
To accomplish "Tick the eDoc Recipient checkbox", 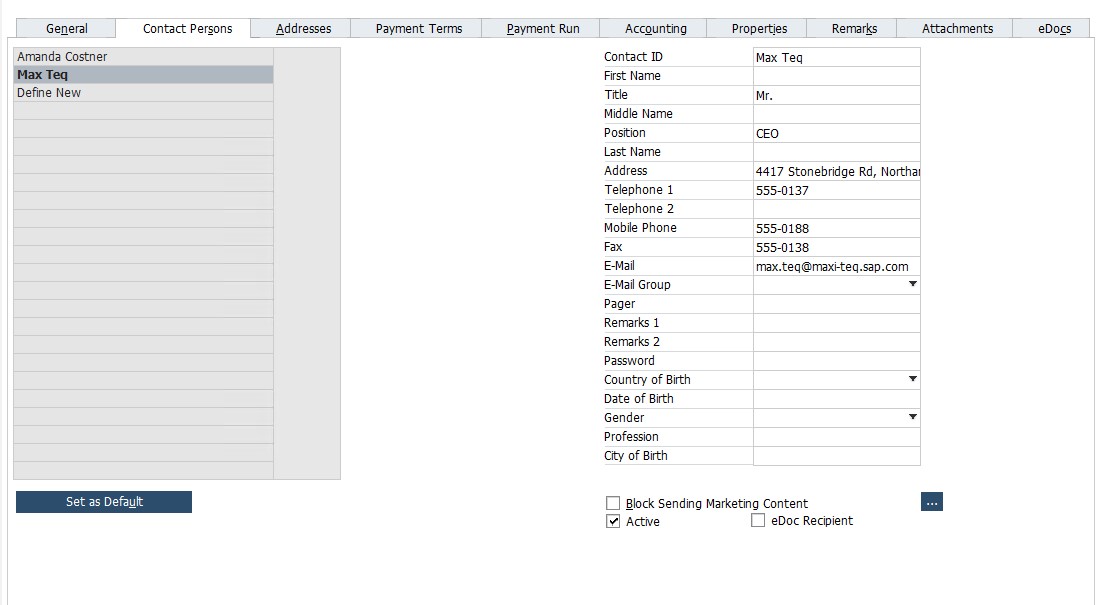I will coord(758,520).
